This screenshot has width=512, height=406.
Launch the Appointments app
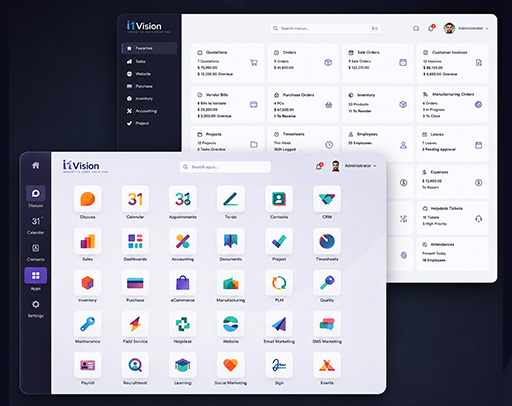pos(183,199)
